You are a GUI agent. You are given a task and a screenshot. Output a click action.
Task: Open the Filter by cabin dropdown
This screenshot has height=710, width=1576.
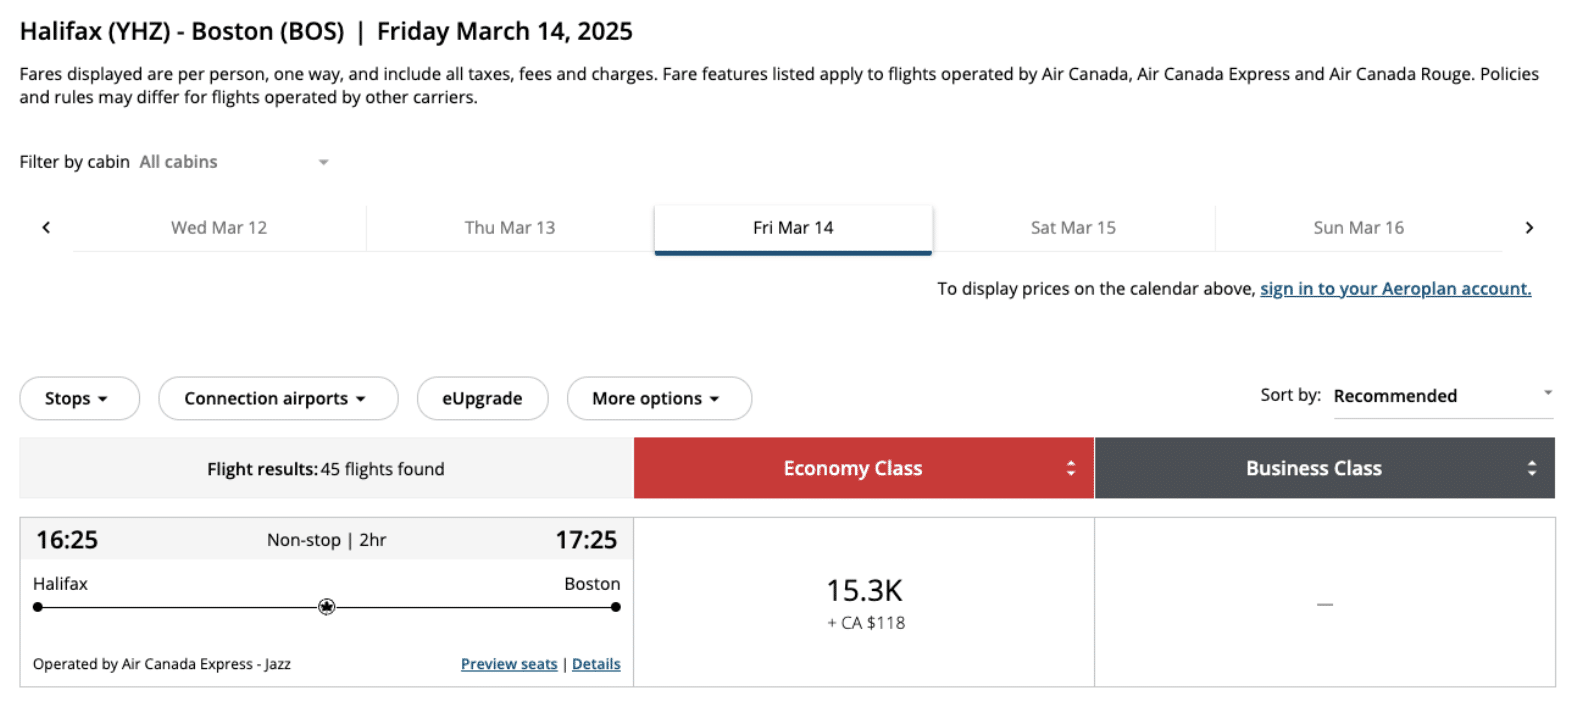(x=234, y=162)
